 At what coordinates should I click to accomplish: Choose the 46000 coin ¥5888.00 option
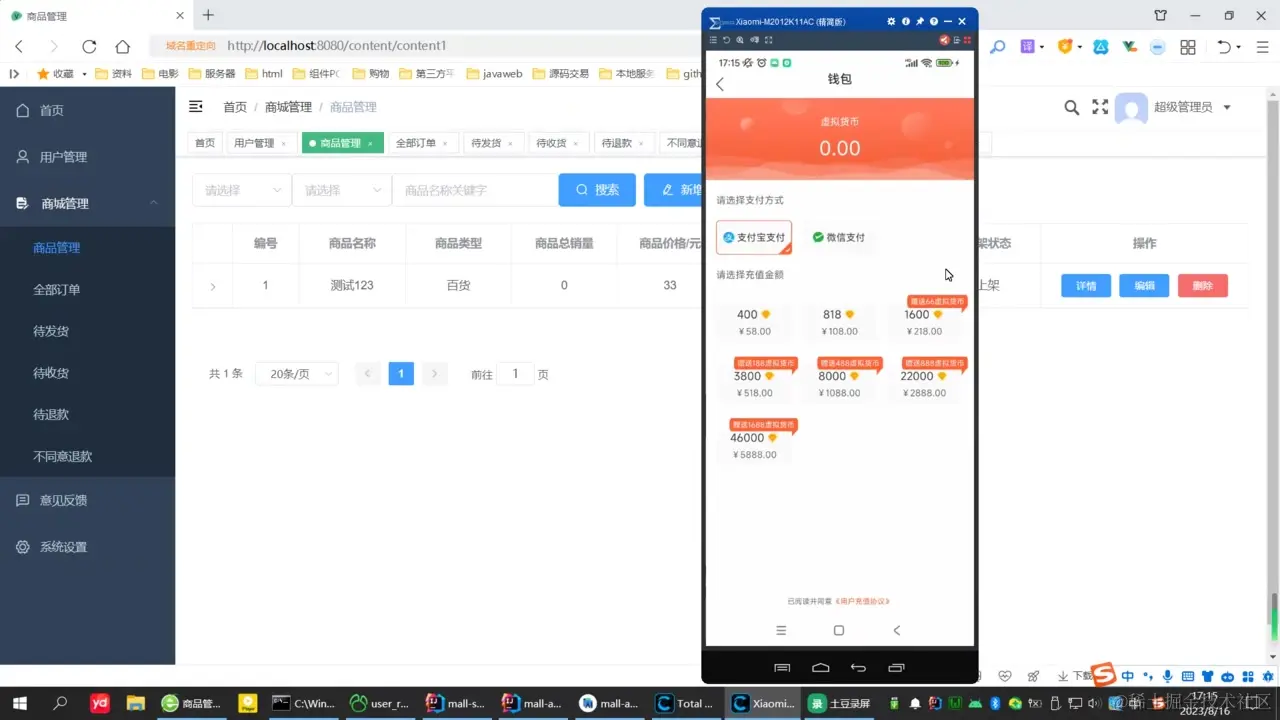pos(754,446)
